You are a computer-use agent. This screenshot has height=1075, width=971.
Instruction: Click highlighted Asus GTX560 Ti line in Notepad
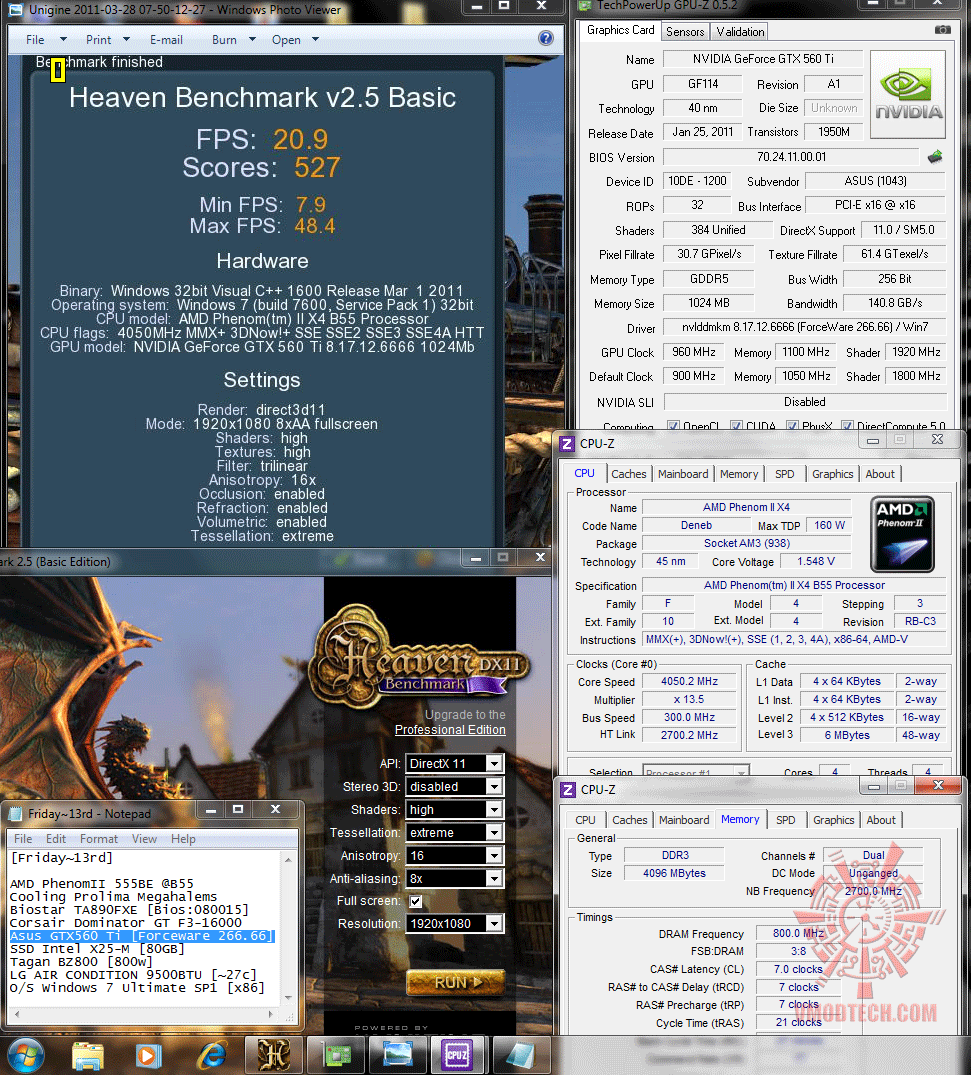click(142, 936)
